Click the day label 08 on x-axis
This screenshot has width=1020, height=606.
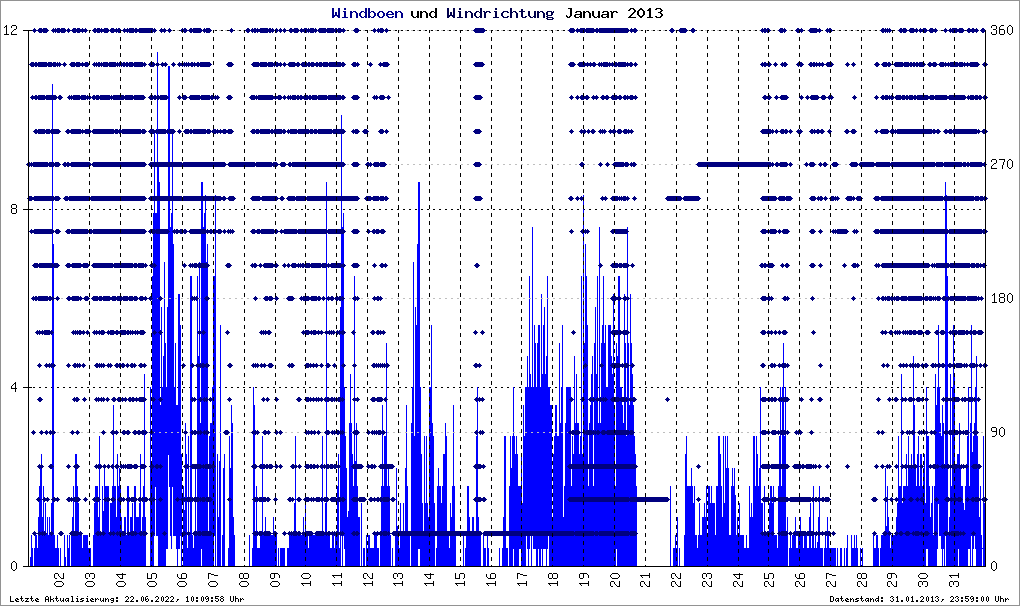[245, 579]
